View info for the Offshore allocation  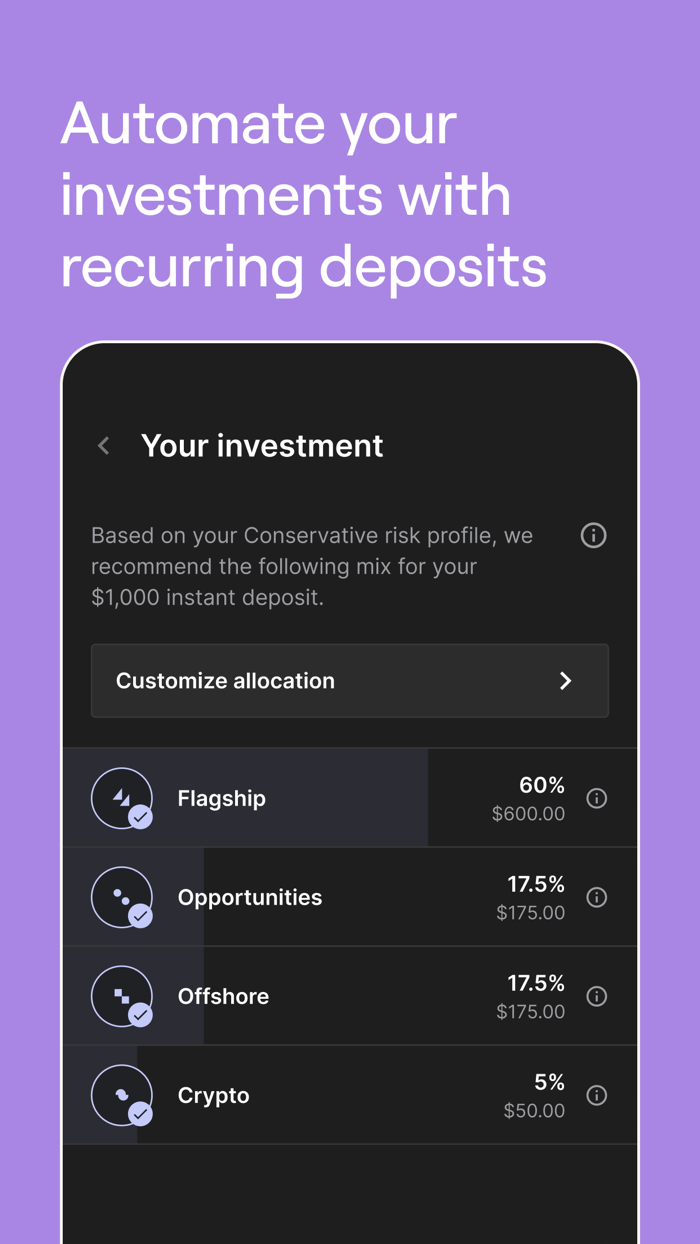click(x=597, y=995)
